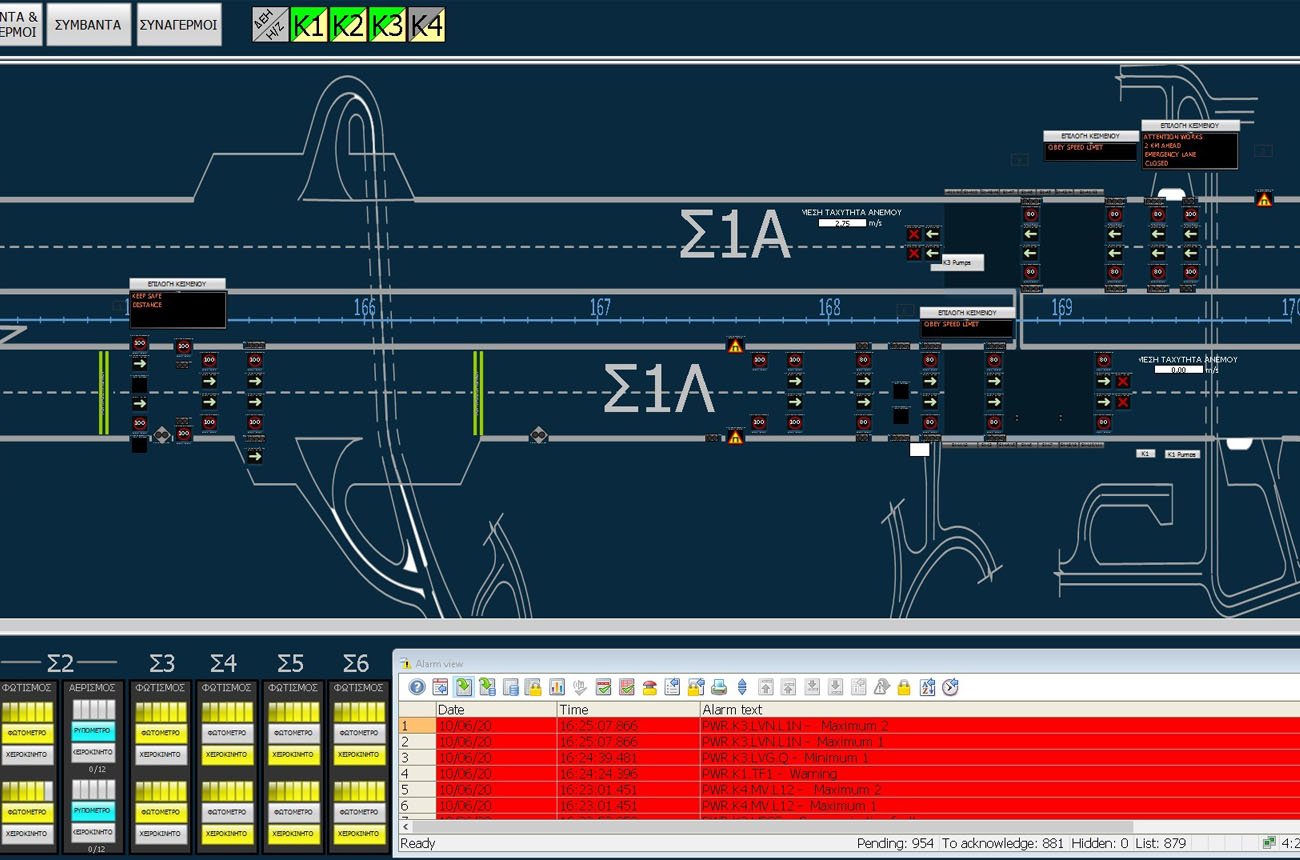Click the yellow padlock icon near sort button
The width and height of the screenshot is (1300, 860).
coord(904,687)
